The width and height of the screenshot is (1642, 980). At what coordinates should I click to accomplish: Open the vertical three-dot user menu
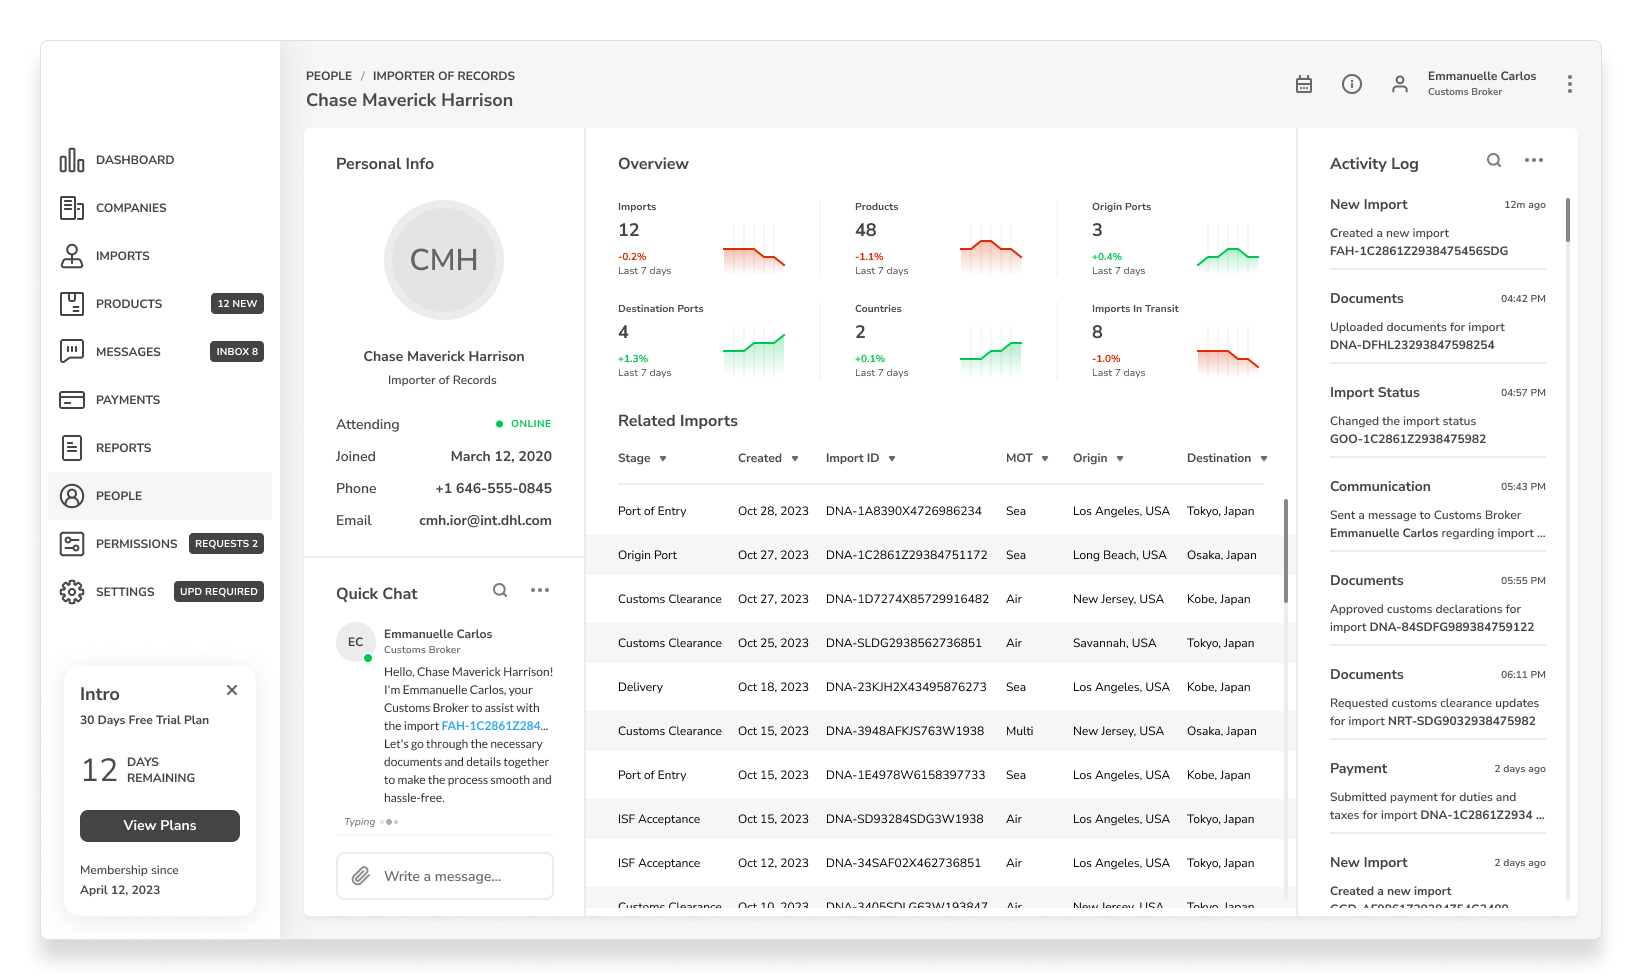(x=1570, y=84)
